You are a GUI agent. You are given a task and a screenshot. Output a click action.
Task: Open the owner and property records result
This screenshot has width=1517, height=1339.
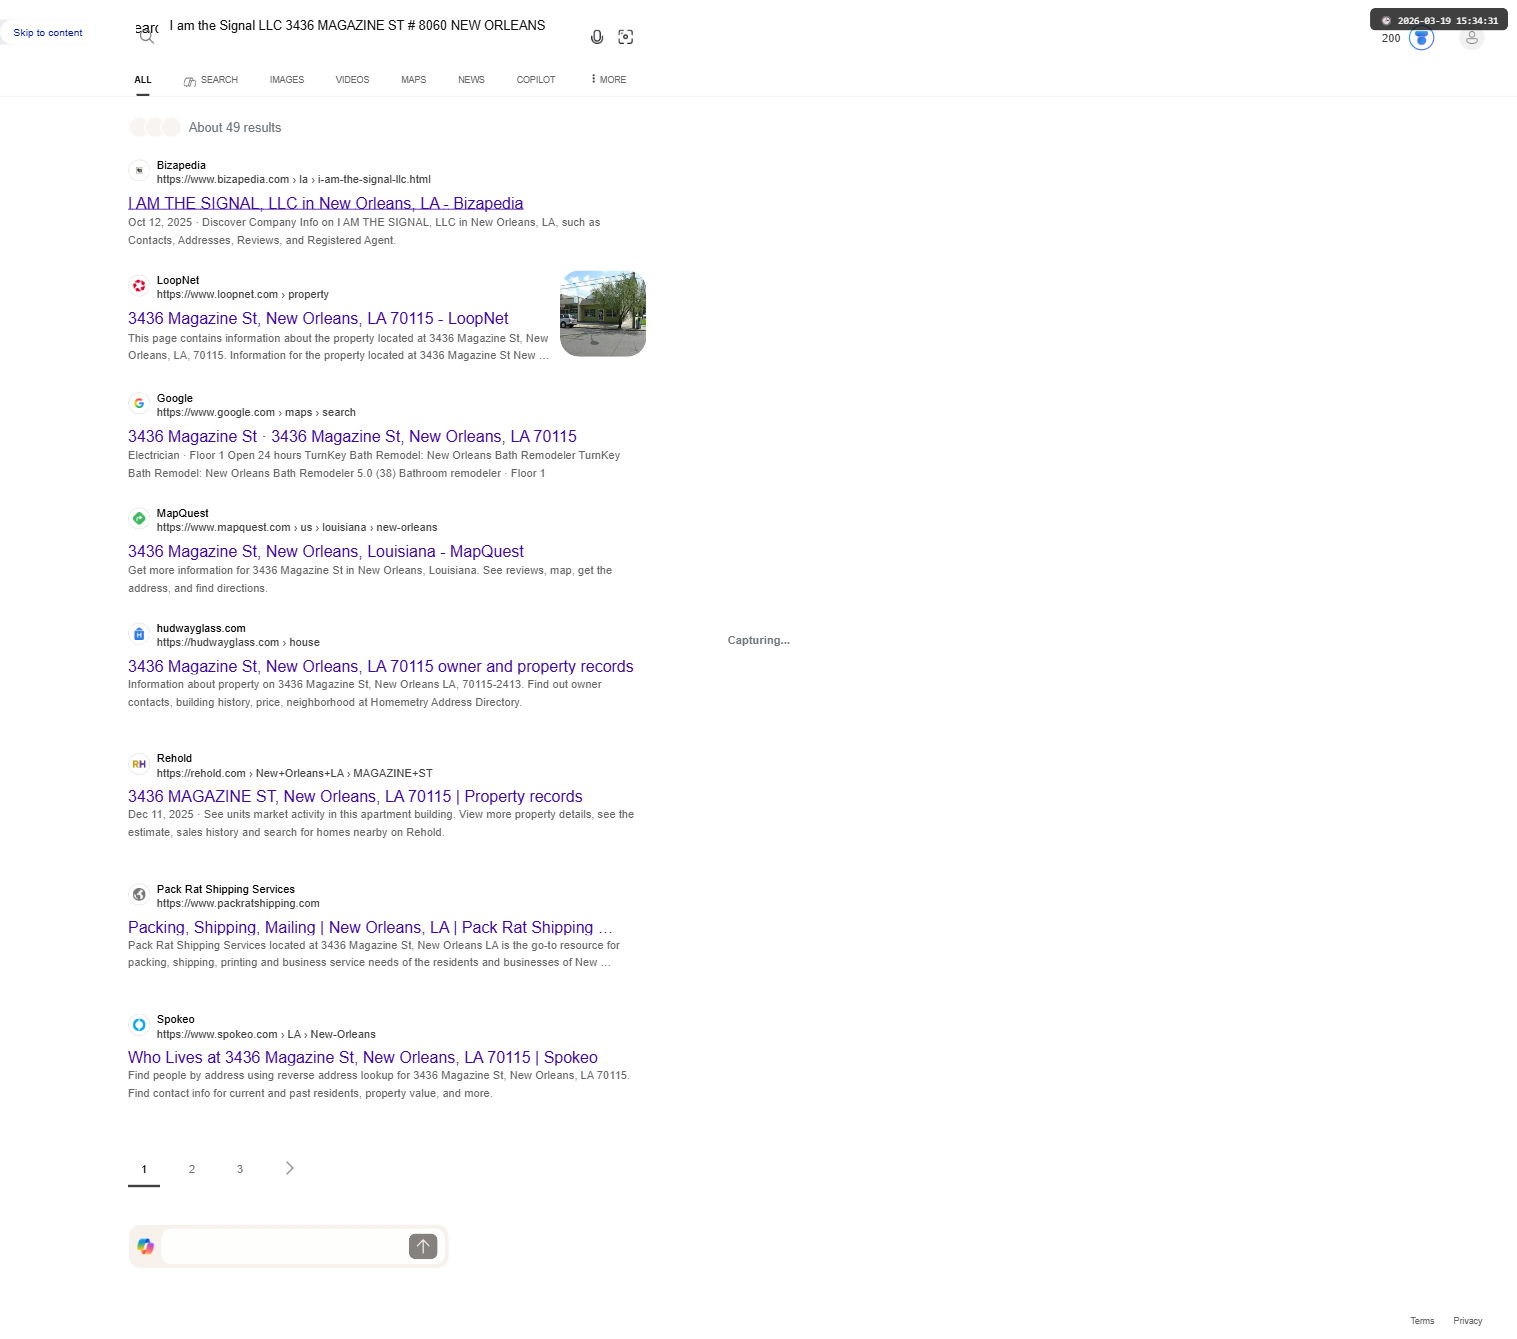click(381, 666)
